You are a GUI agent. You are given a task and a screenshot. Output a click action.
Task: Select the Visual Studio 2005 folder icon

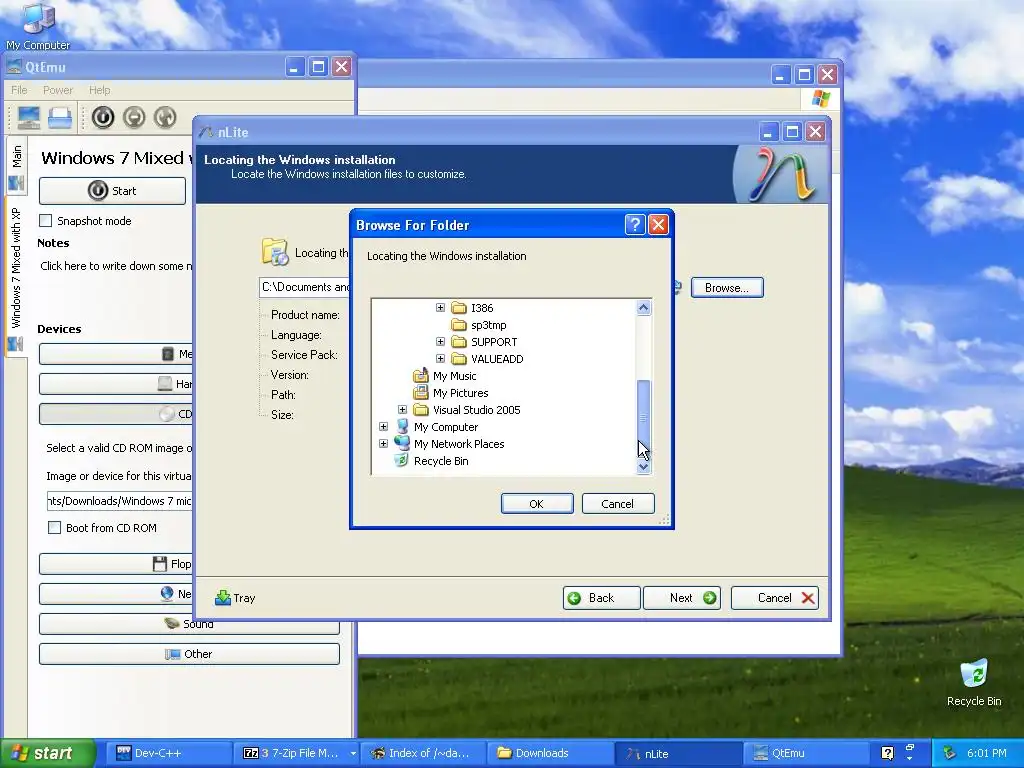tap(421, 409)
